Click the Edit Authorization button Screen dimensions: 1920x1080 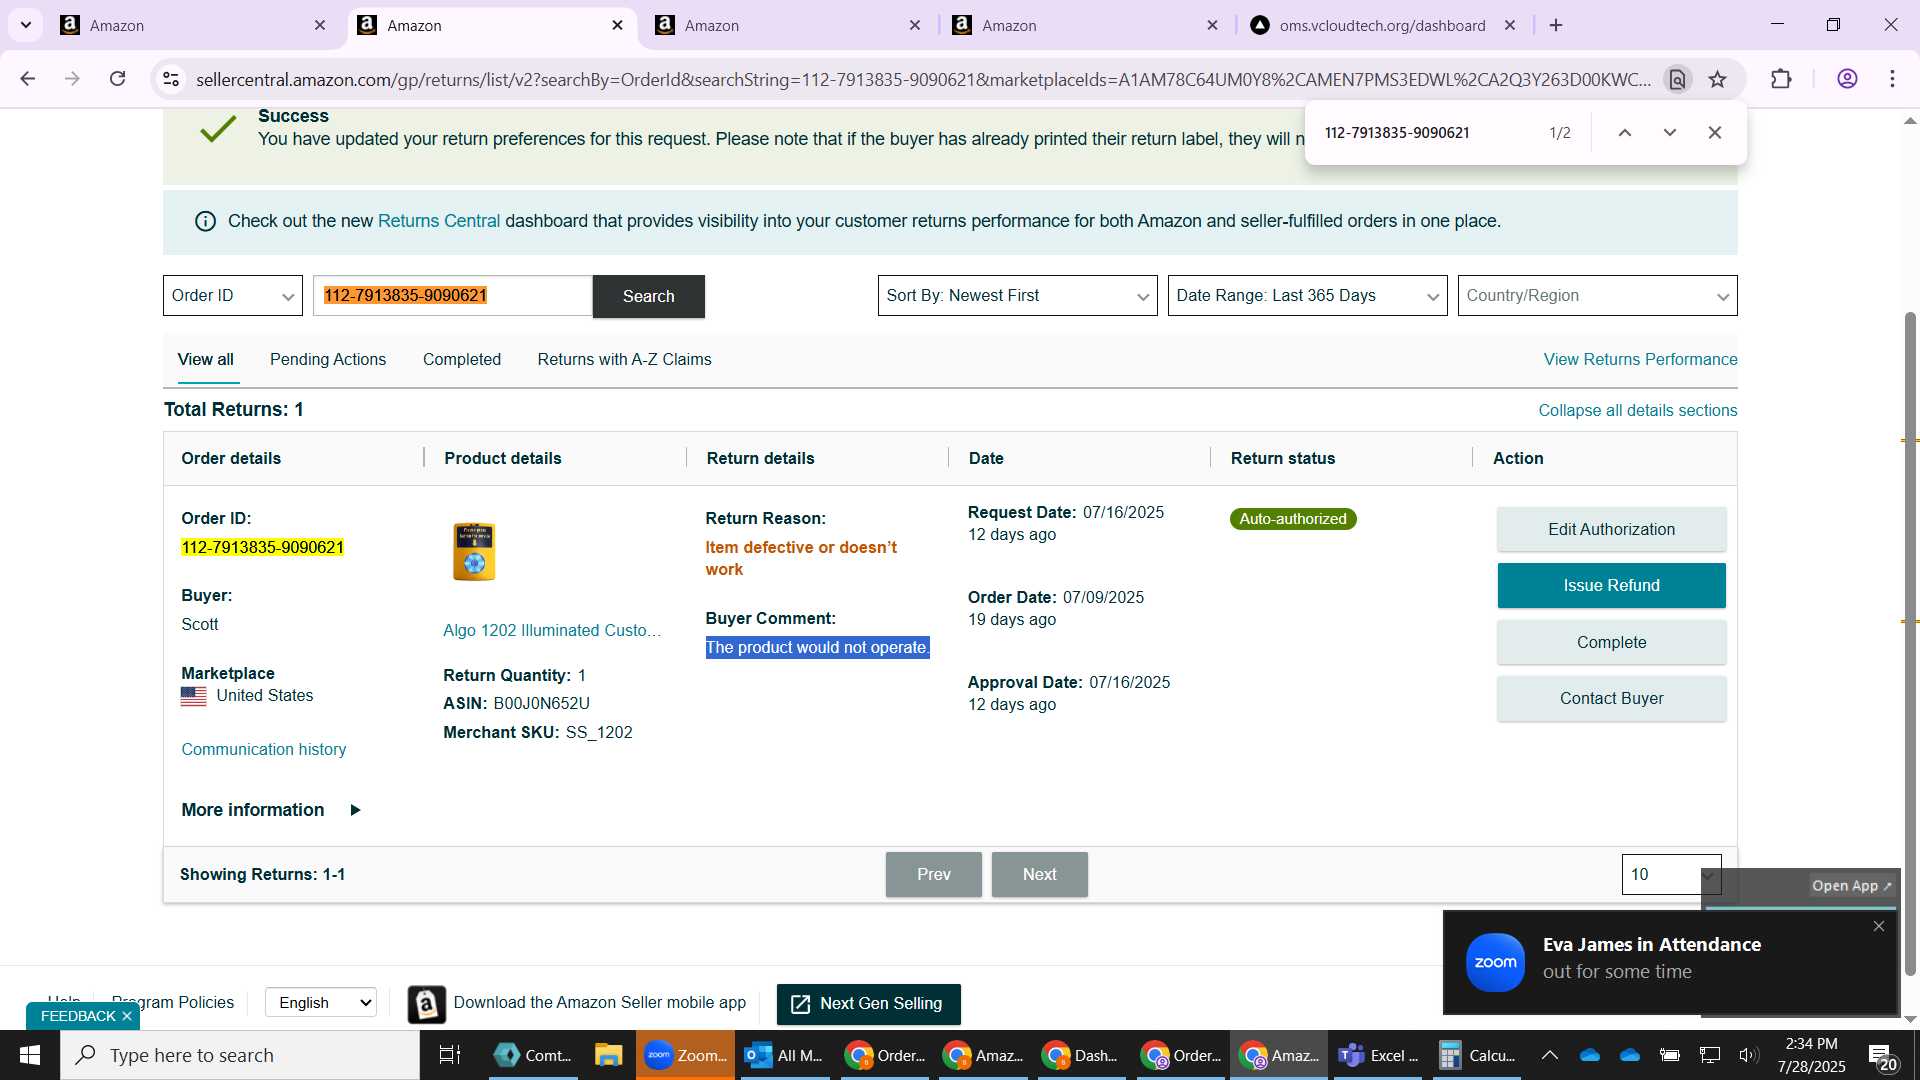coord(1611,530)
